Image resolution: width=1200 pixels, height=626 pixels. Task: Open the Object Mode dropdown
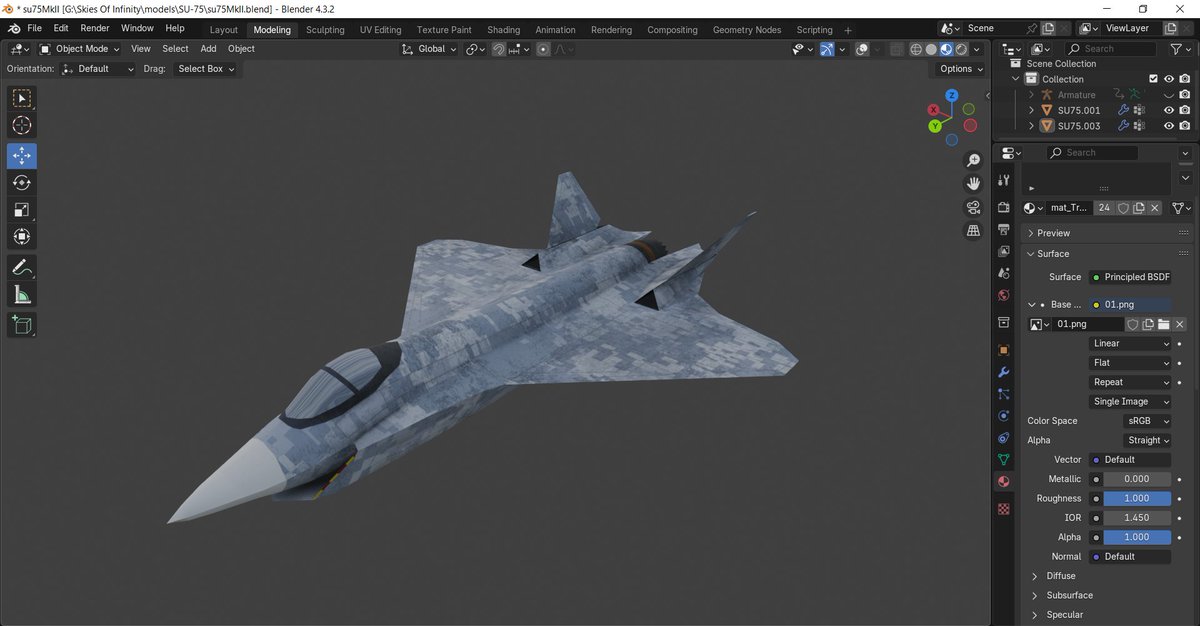81,49
